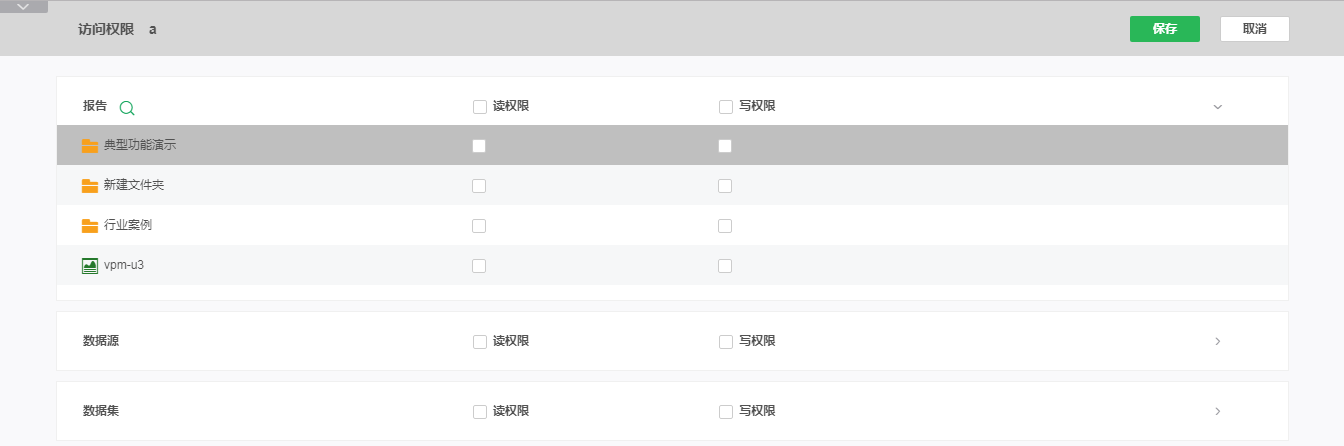
Task: Click the 典型功能演示 folder icon
Action: click(90, 146)
